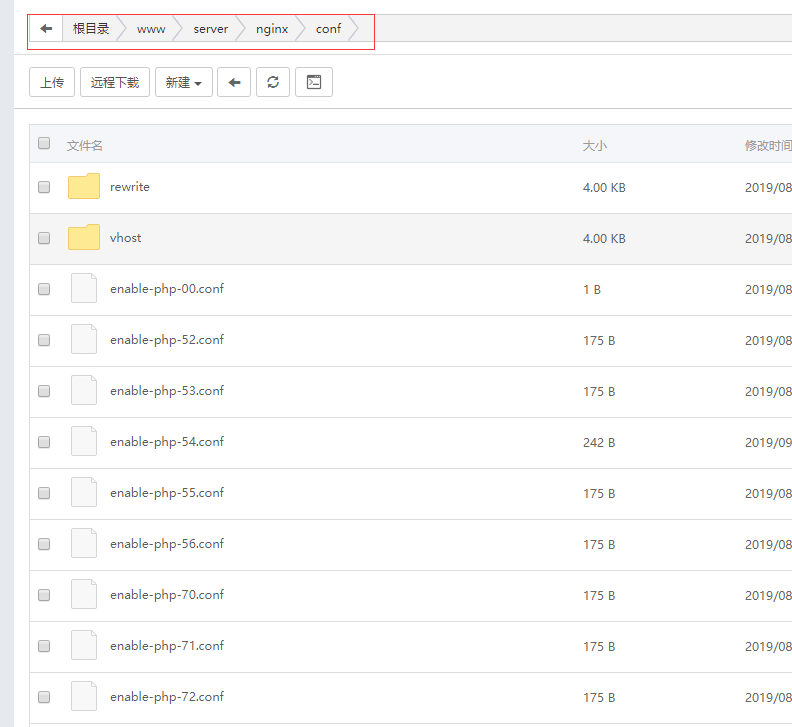Sort by the 大小 column header

tap(594, 146)
